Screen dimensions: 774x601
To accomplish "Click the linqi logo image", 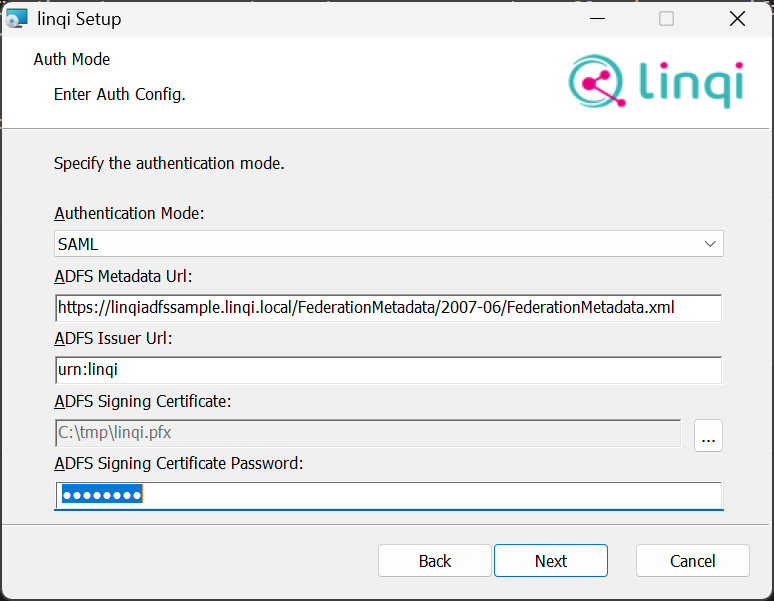I will pyautogui.click(x=656, y=81).
